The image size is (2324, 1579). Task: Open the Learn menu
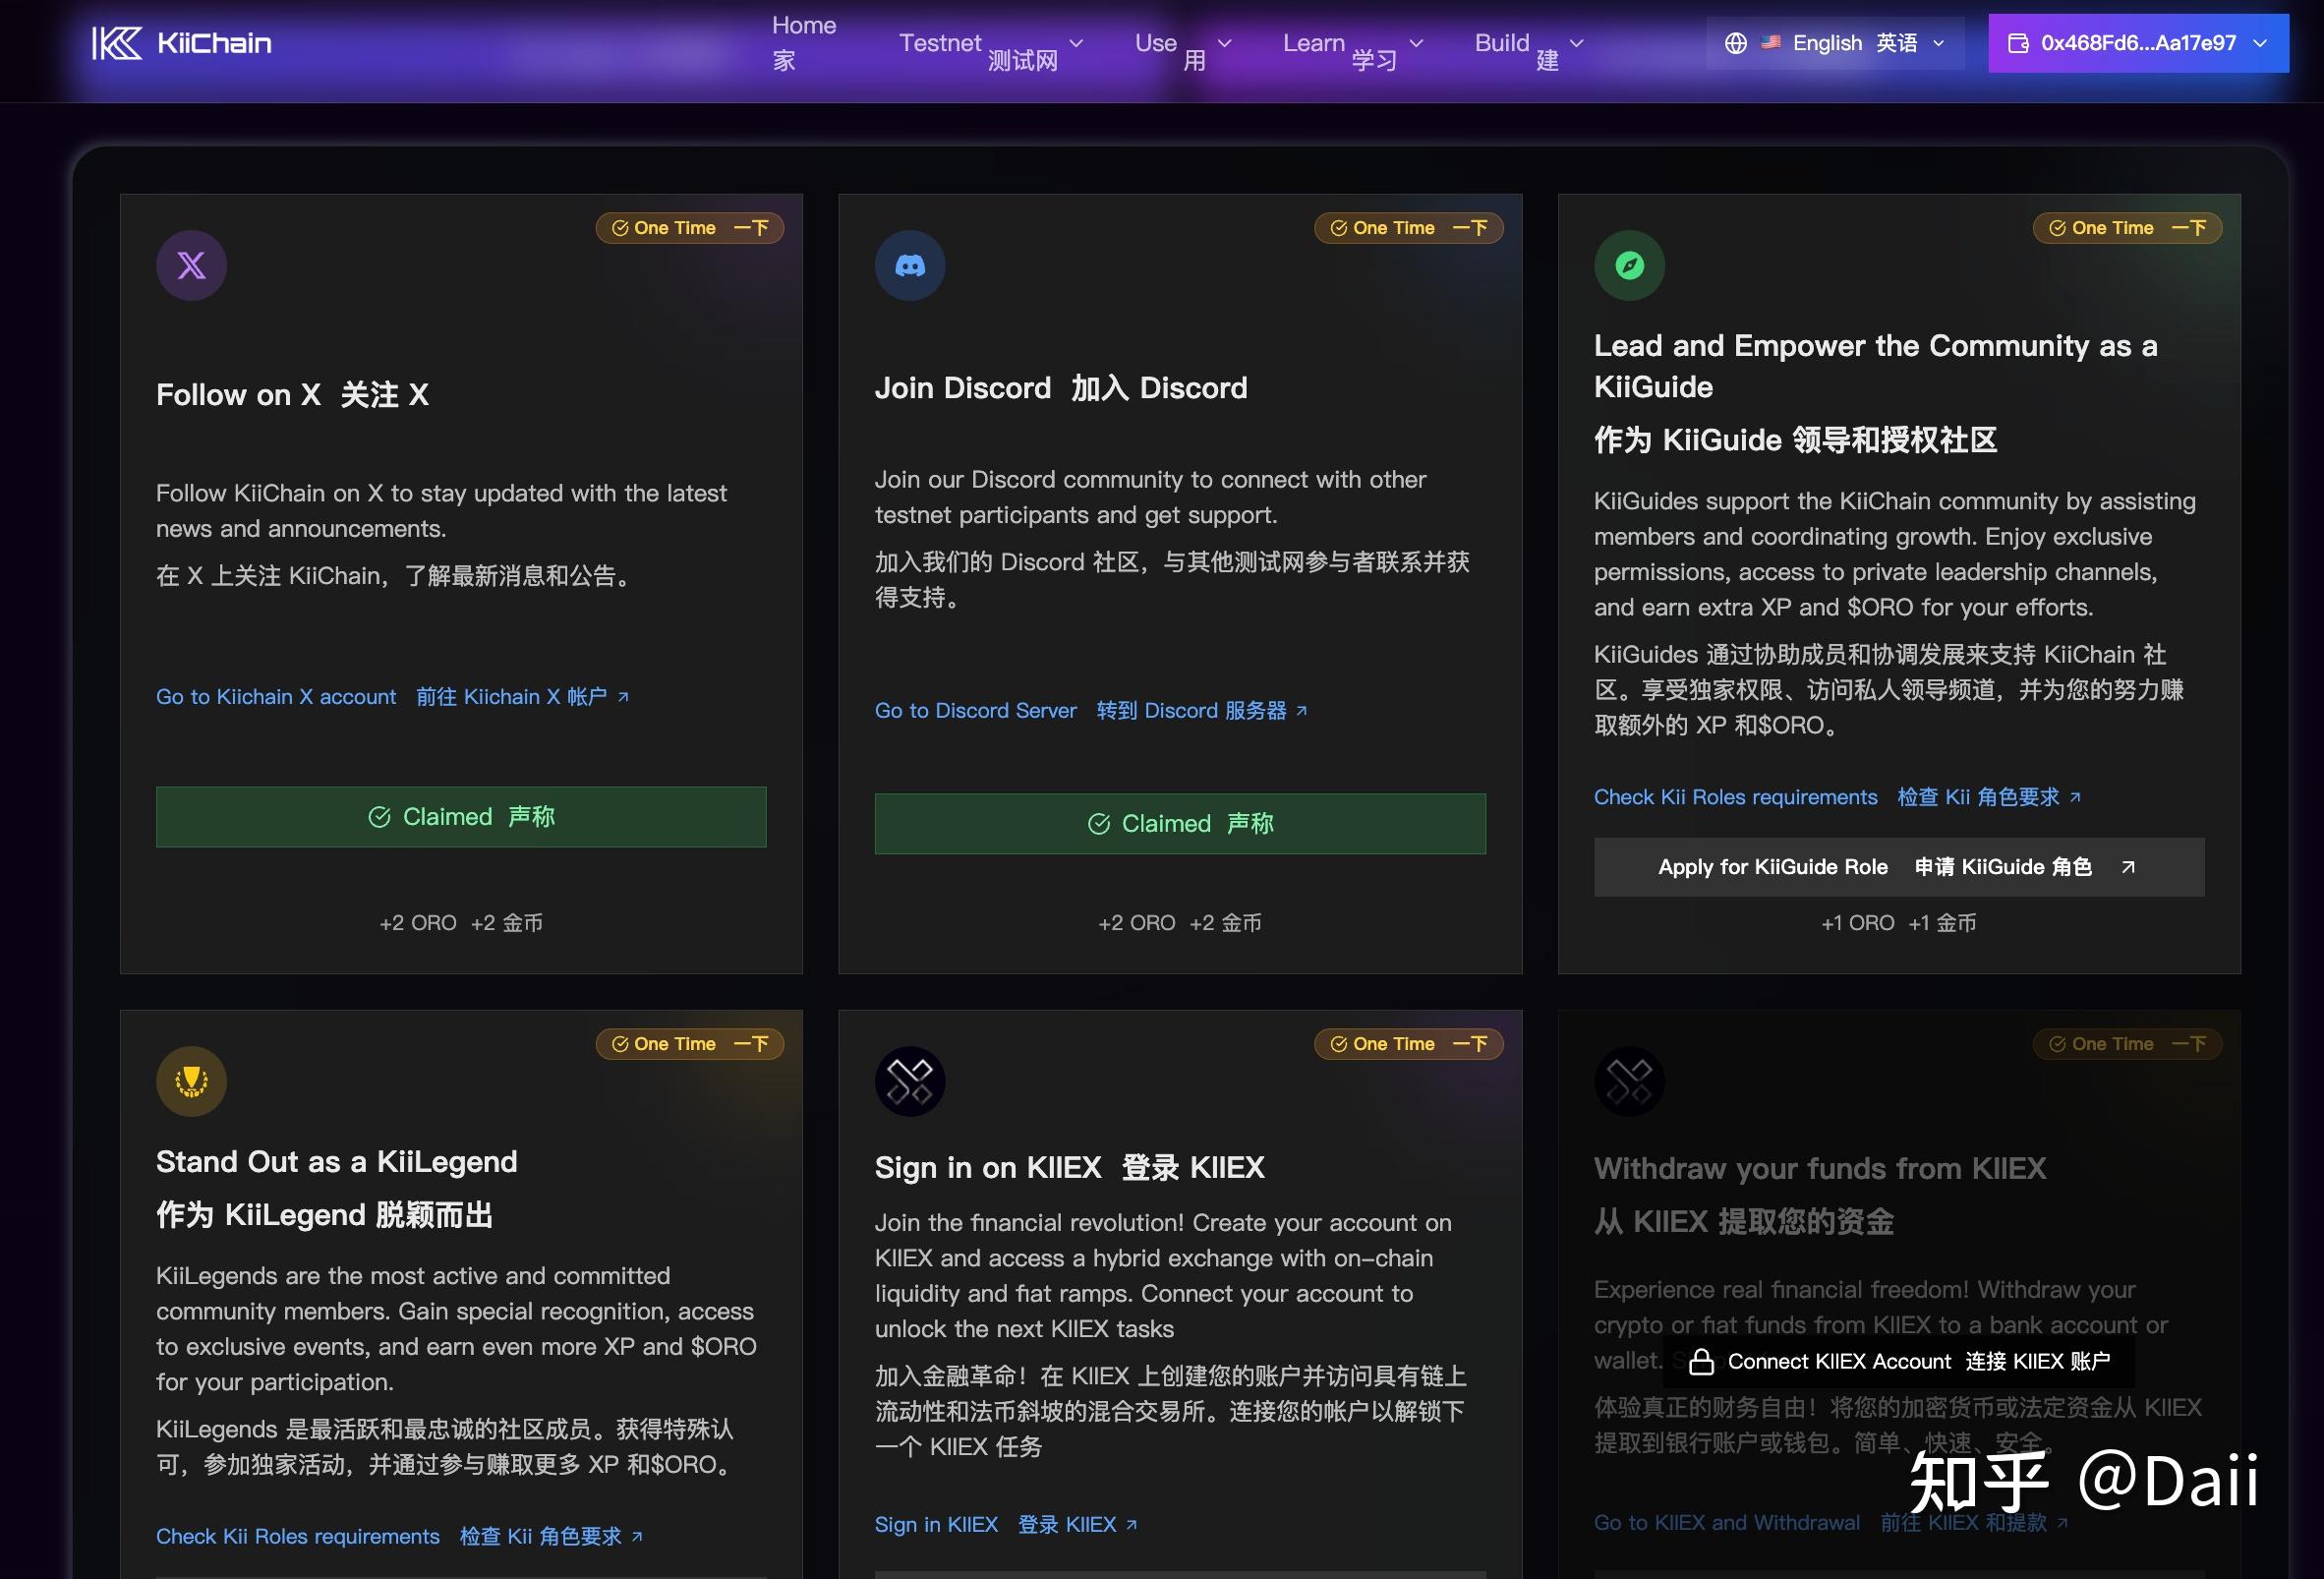pyautogui.click(x=1339, y=43)
